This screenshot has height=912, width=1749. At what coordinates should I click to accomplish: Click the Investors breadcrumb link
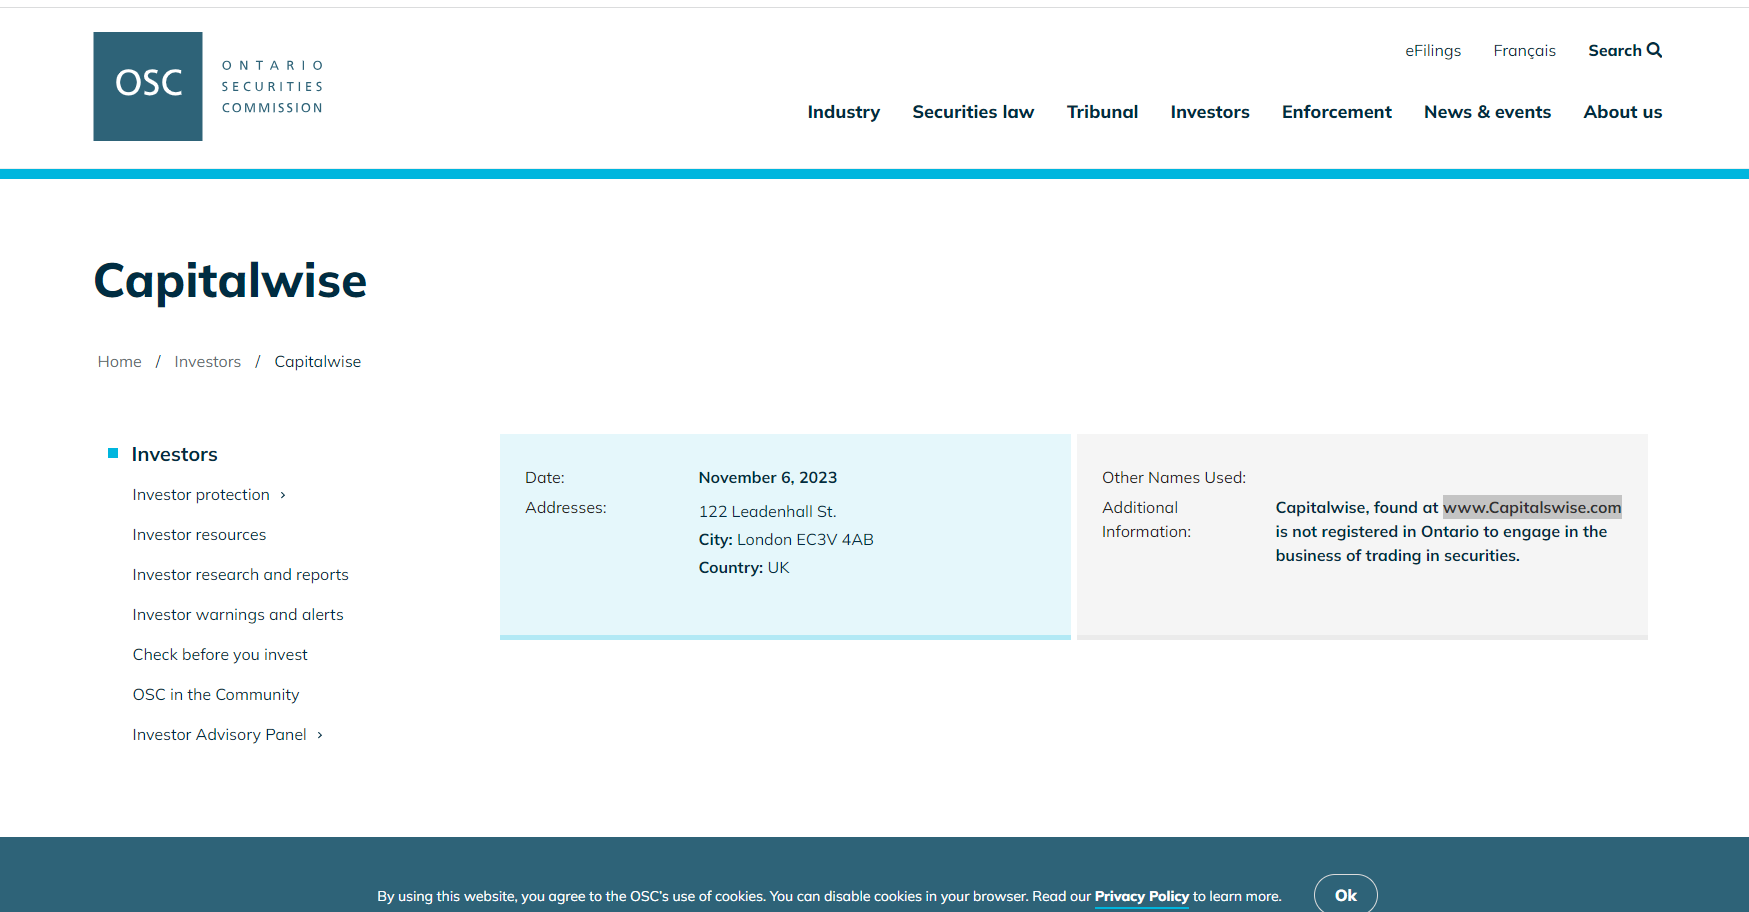[x=207, y=362]
